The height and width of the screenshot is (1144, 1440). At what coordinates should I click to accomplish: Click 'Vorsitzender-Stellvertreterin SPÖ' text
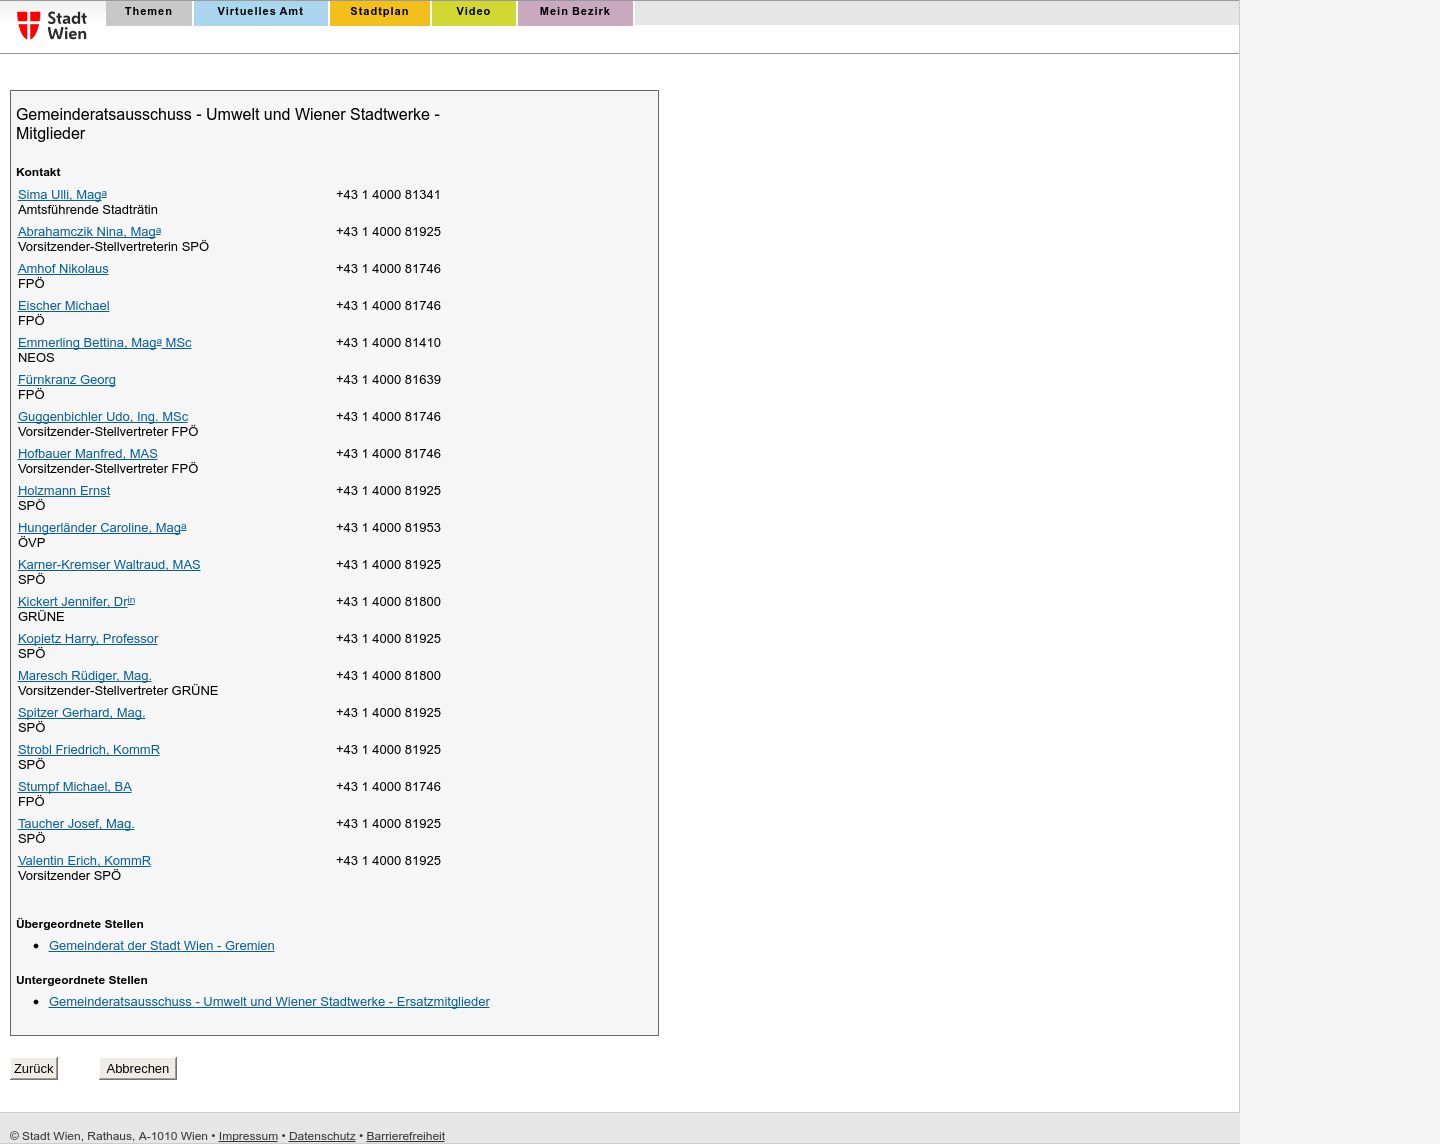114,247
